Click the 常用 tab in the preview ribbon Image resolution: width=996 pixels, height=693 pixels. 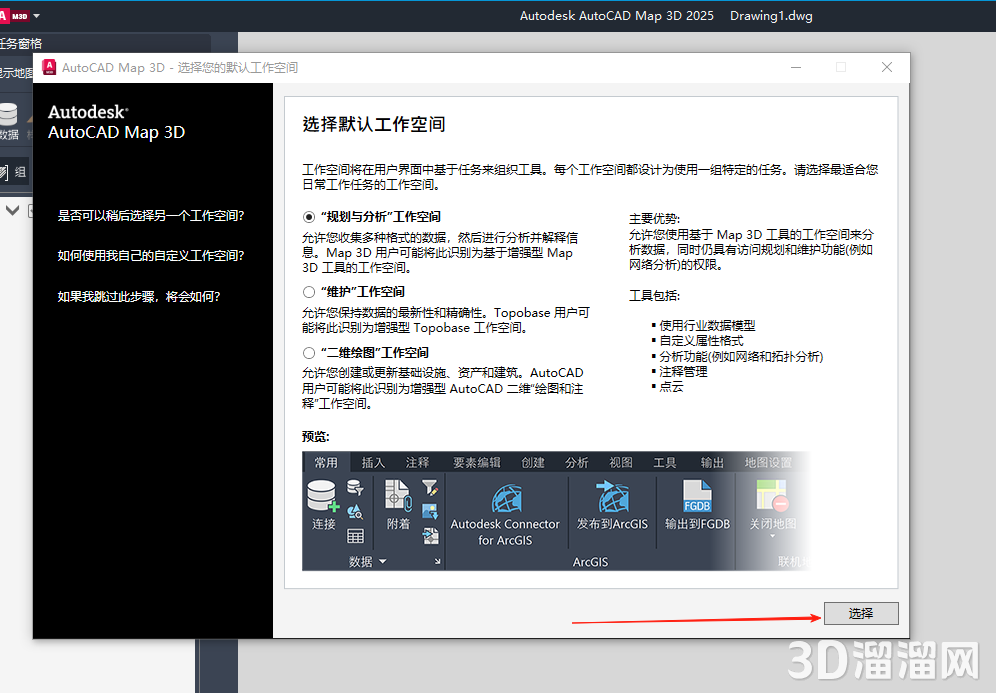(x=326, y=462)
